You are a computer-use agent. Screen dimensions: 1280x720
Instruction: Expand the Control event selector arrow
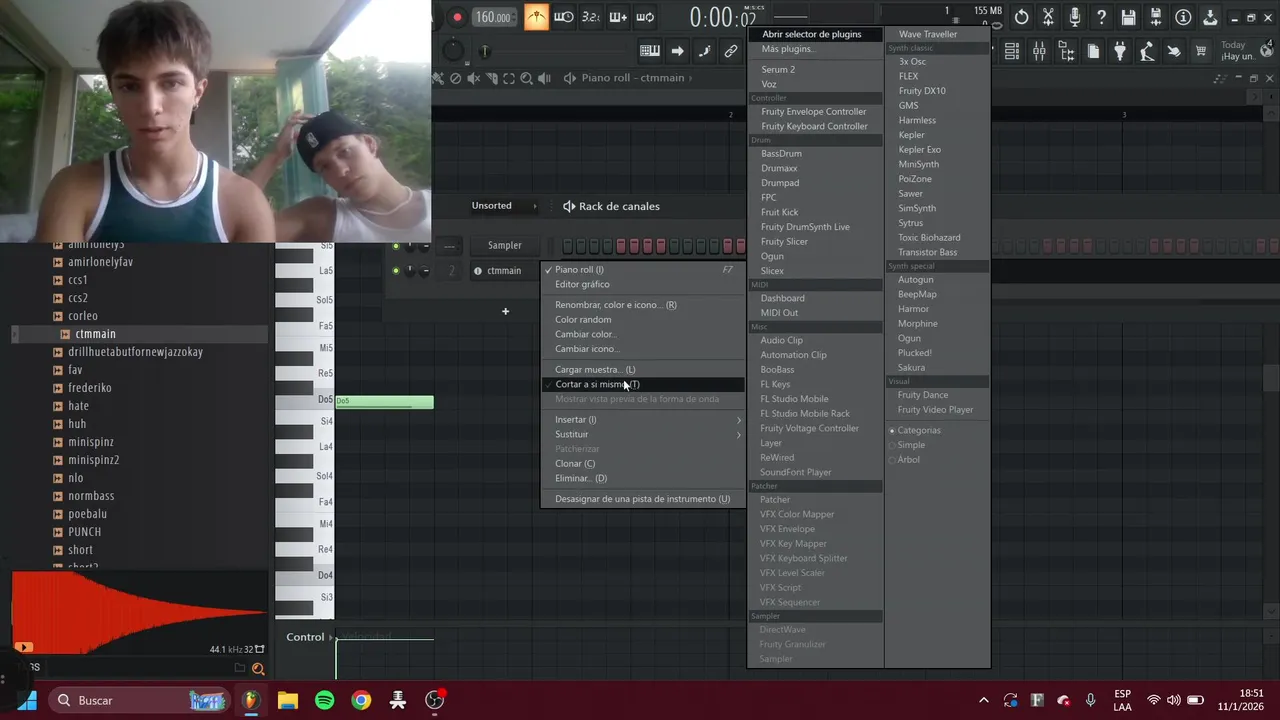[x=330, y=638]
